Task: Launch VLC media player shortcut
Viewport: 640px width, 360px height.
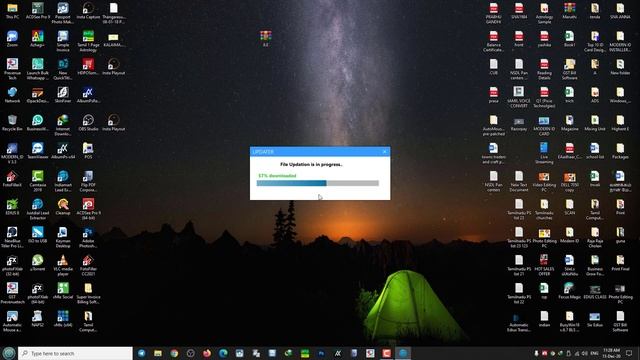Action: (x=63, y=265)
